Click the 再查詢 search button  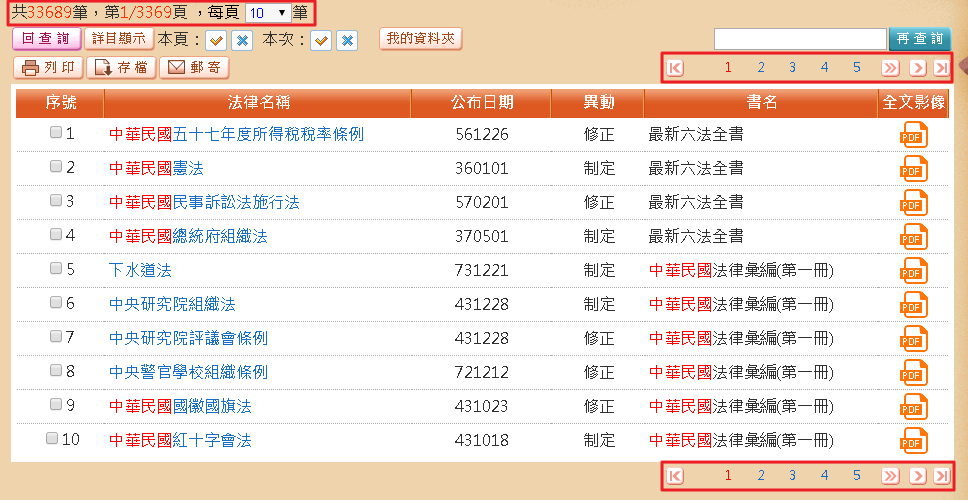(920, 39)
